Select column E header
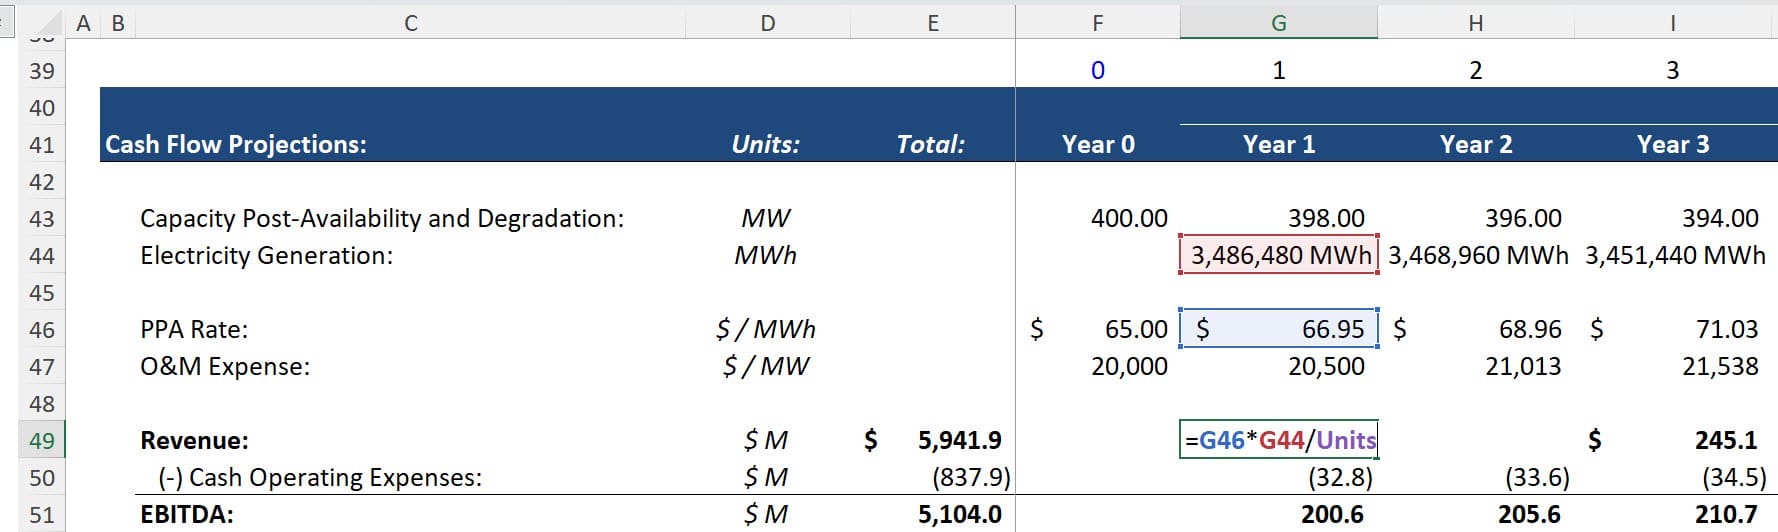 [932, 23]
